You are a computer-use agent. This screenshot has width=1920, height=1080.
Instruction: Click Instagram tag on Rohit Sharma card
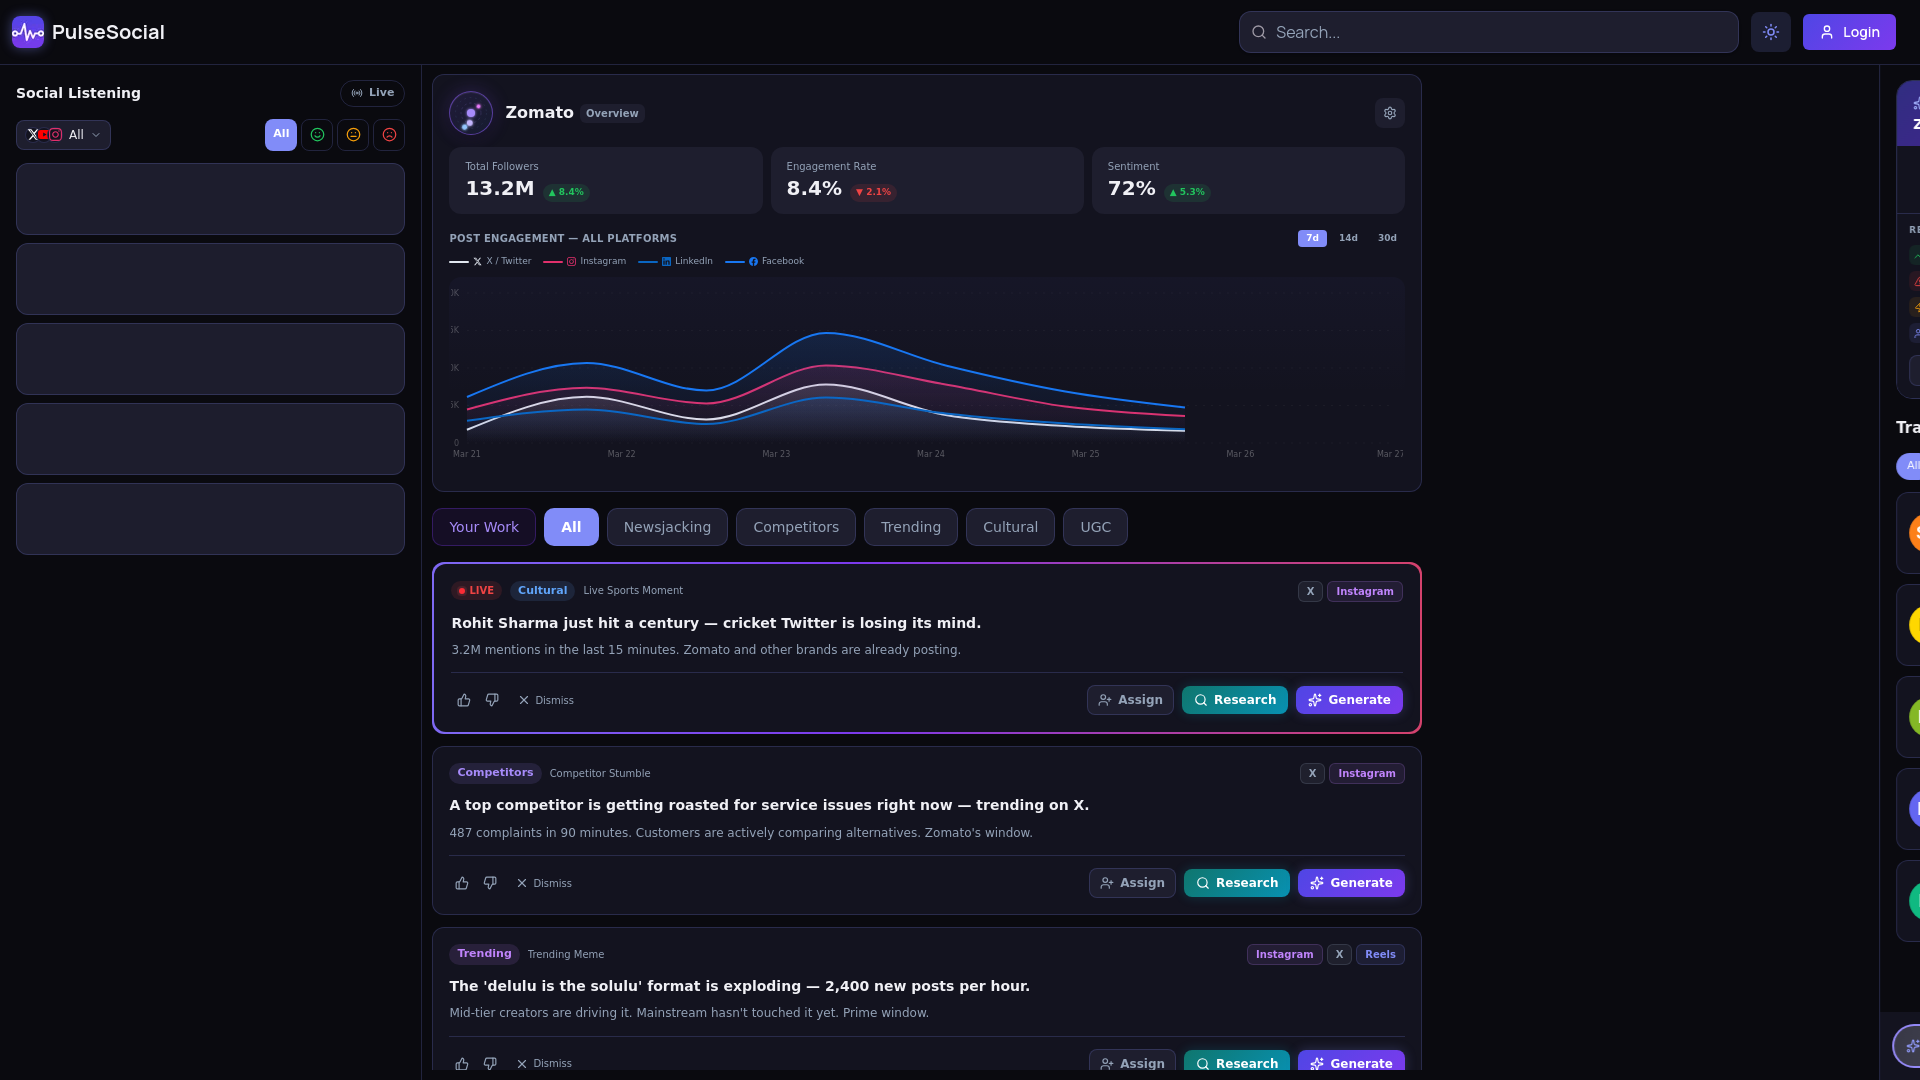[x=1365, y=592]
